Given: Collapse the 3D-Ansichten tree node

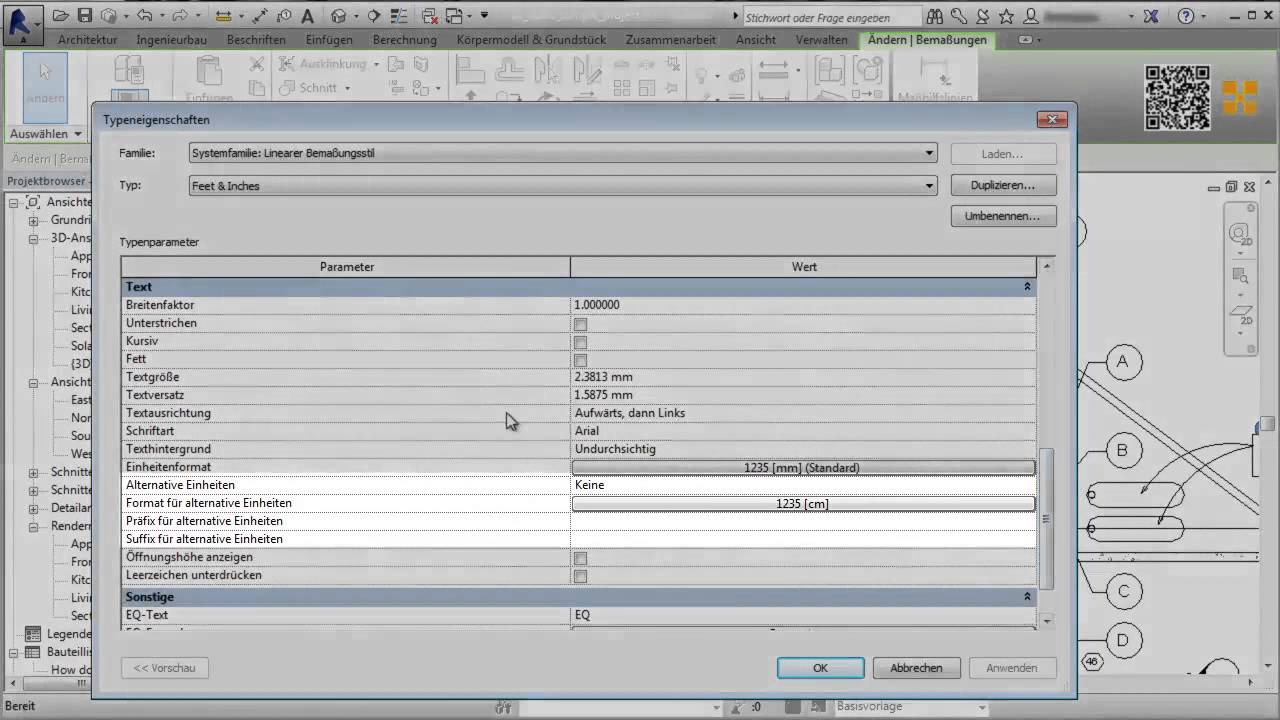Looking at the screenshot, I should tap(33, 238).
